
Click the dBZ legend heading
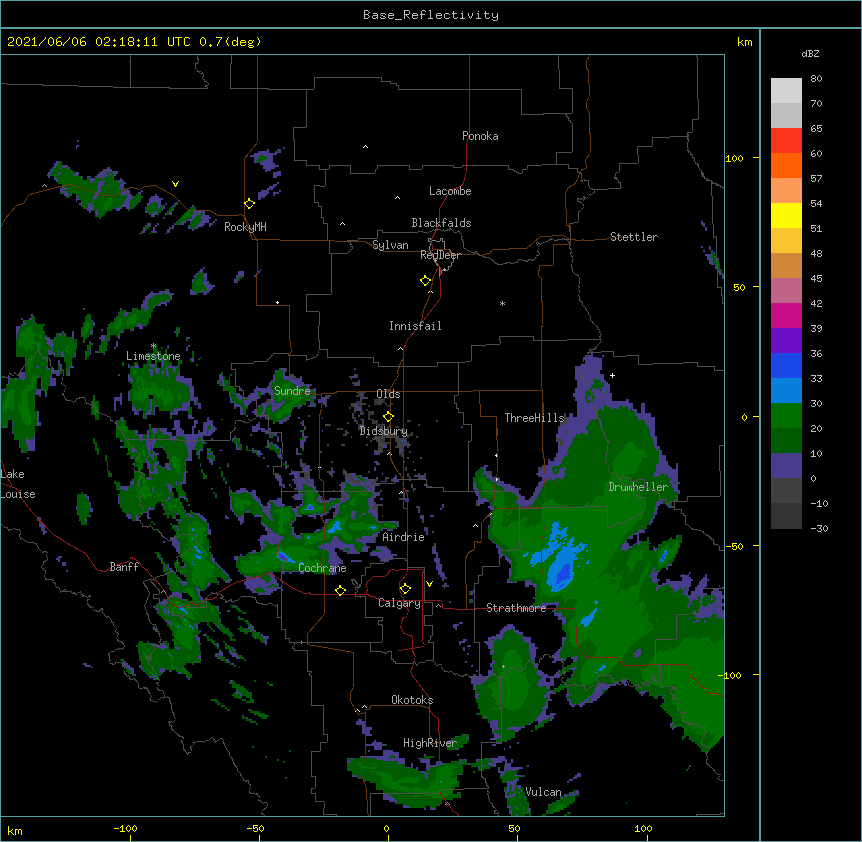810,53
